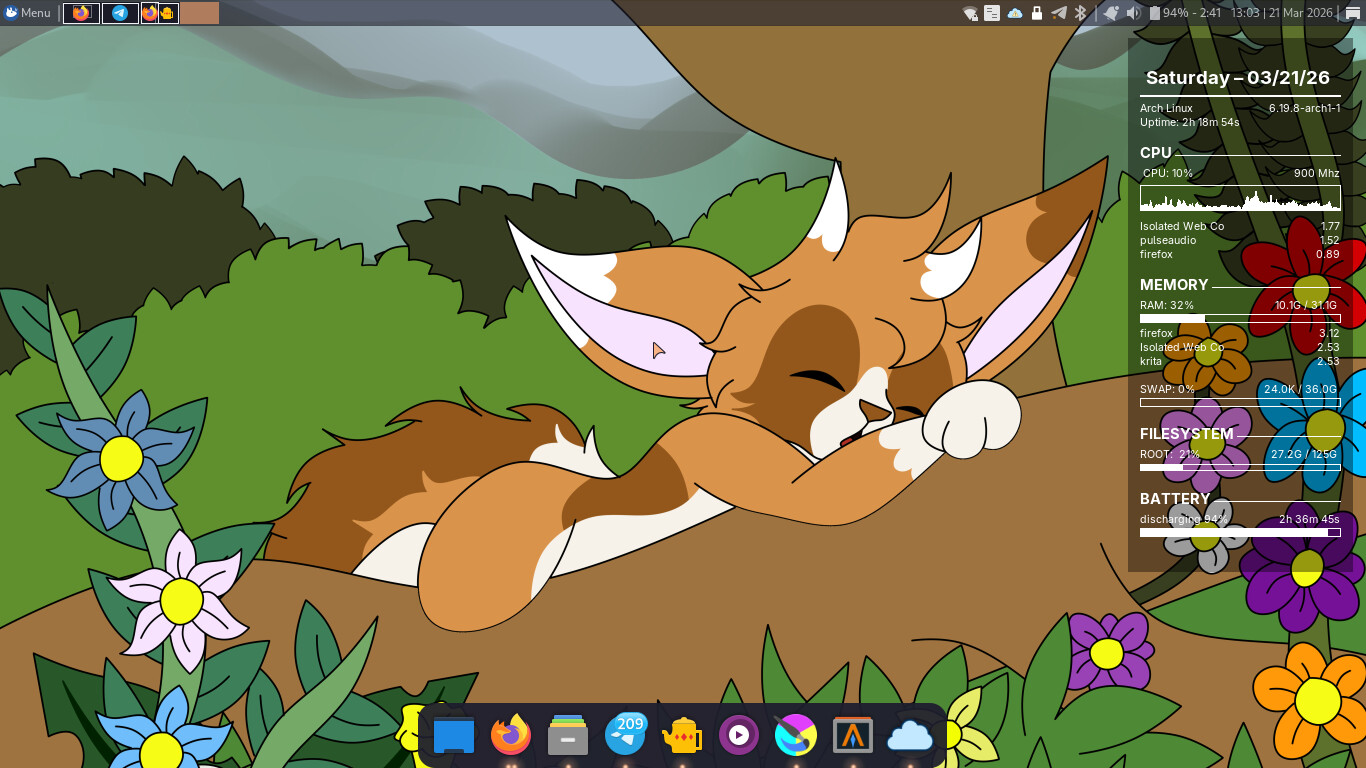Open the cloud app in the dock
The width and height of the screenshot is (1366, 768).
(x=910, y=736)
